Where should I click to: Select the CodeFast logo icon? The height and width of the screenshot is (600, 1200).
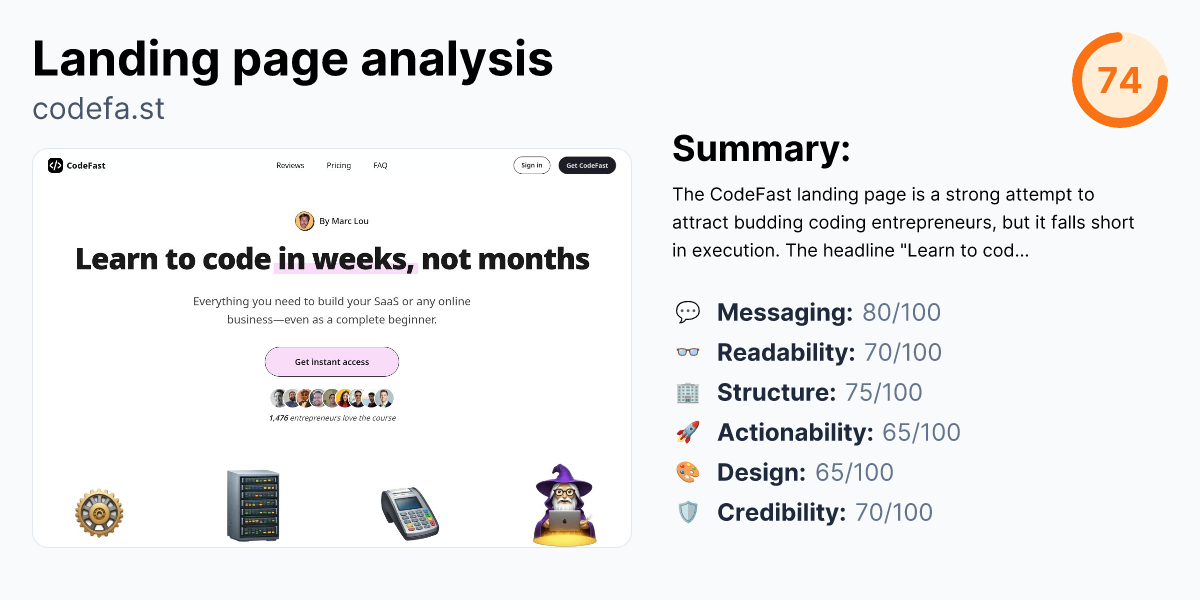(55, 165)
